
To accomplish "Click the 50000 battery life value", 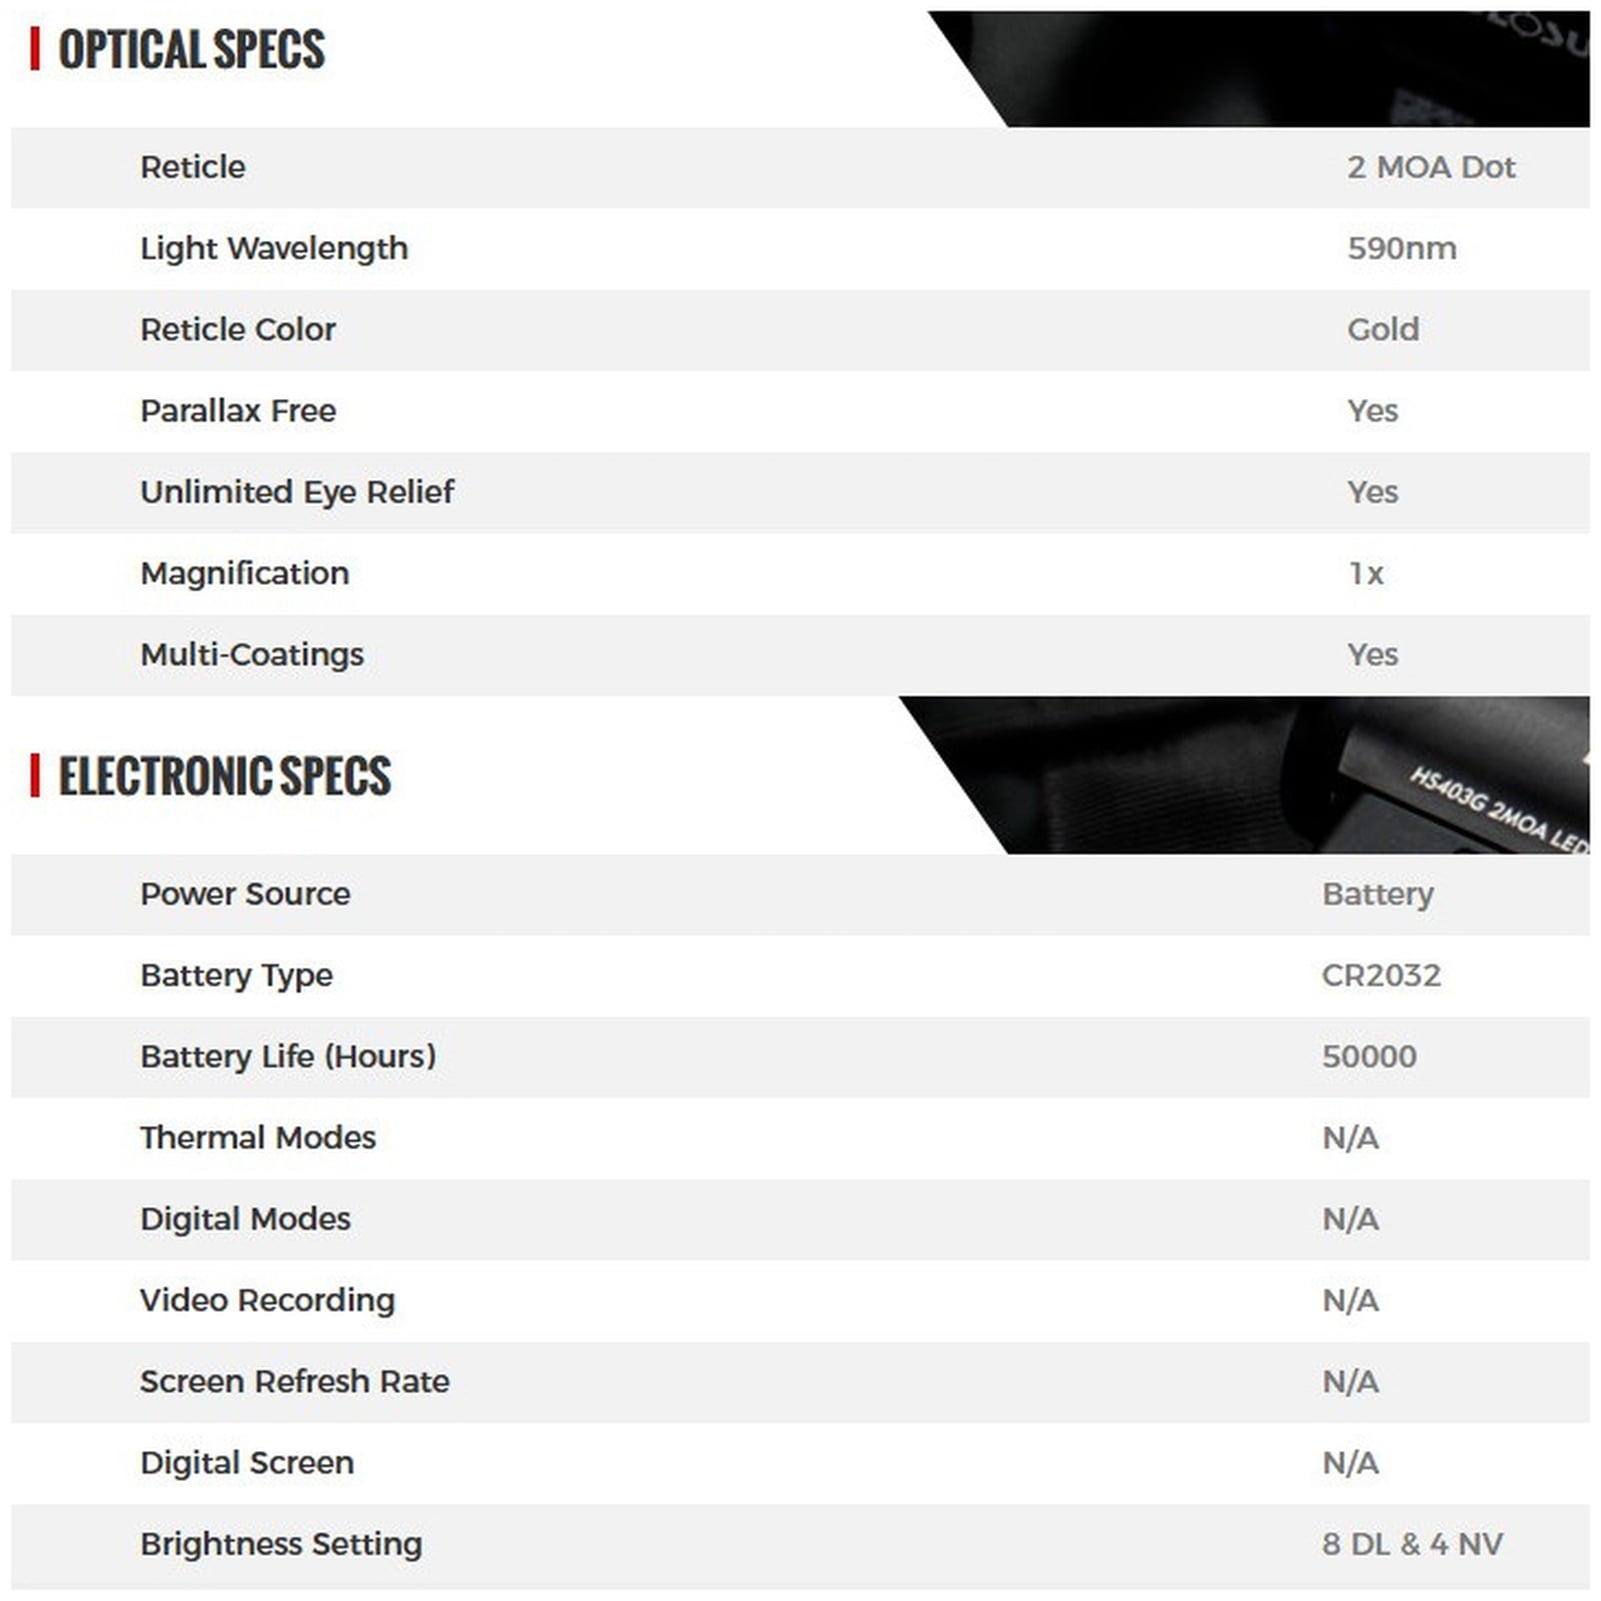I will (x=1369, y=1057).
